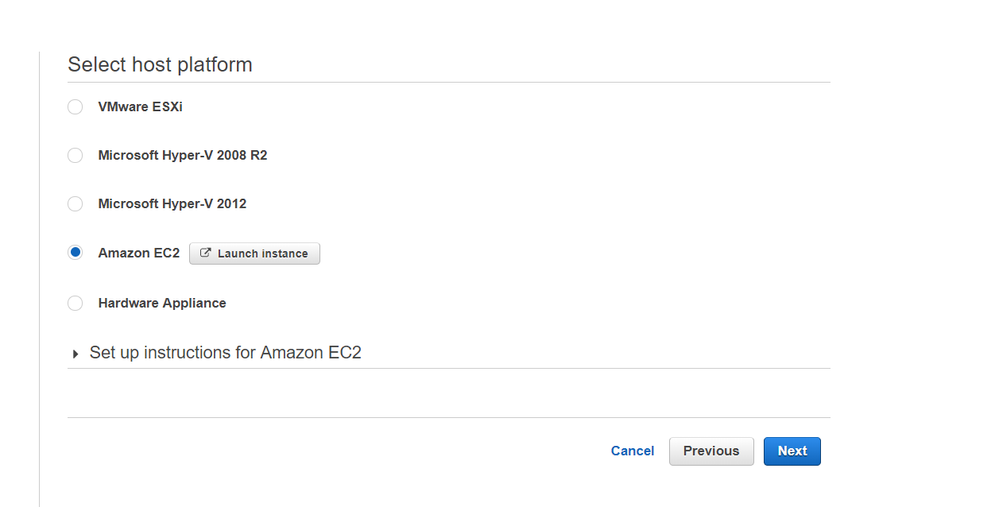Viewport: 999px width, 507px height.
Task: Click the external-link icon in Launch instance
Action: pyautogui.click(x=206, y=253)
